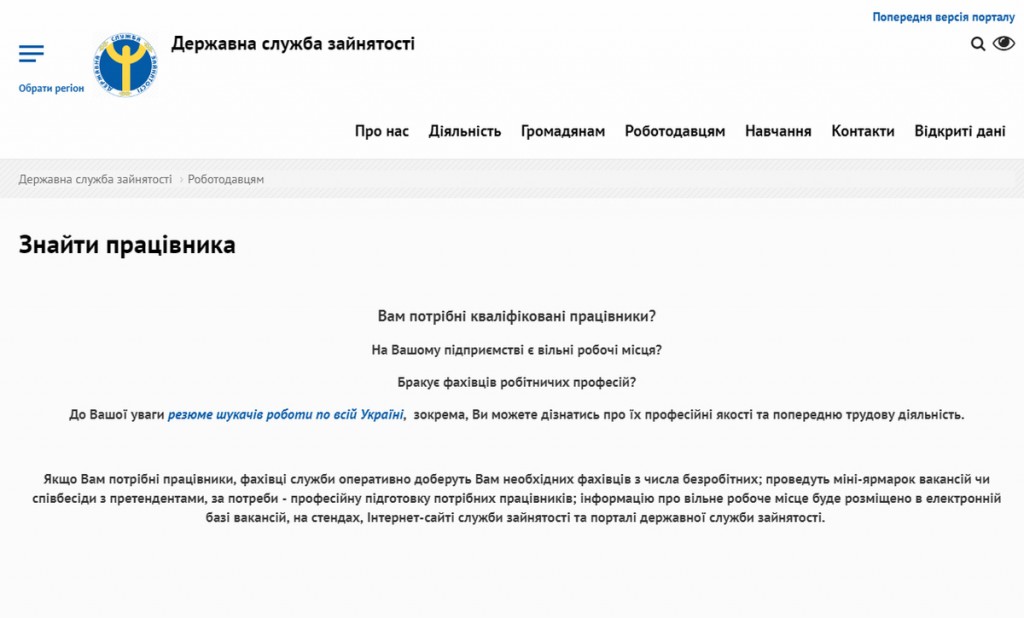Screen dimensions: 1024x618
Task: Click the "Державна служба зайнятості" site title
Action: click(293, 44)
